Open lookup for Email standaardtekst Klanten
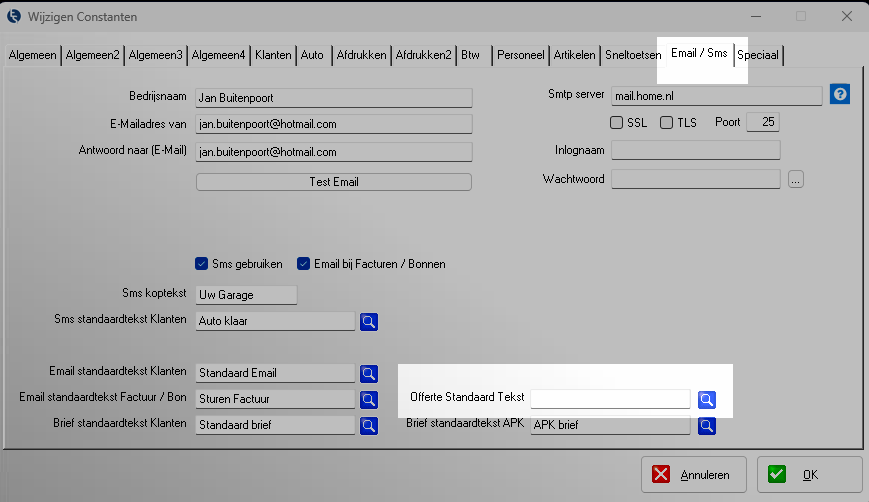This screenshot has width=869, height=502. pyautogui.click(x=369, y=373)
